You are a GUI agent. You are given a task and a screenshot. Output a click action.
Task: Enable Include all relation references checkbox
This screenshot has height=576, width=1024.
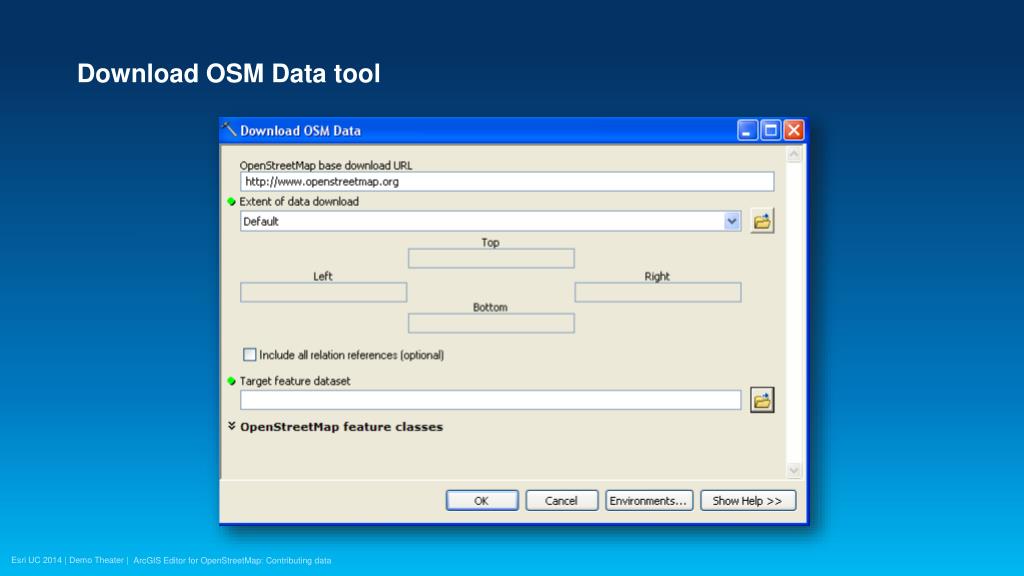[x=249, y=355]
